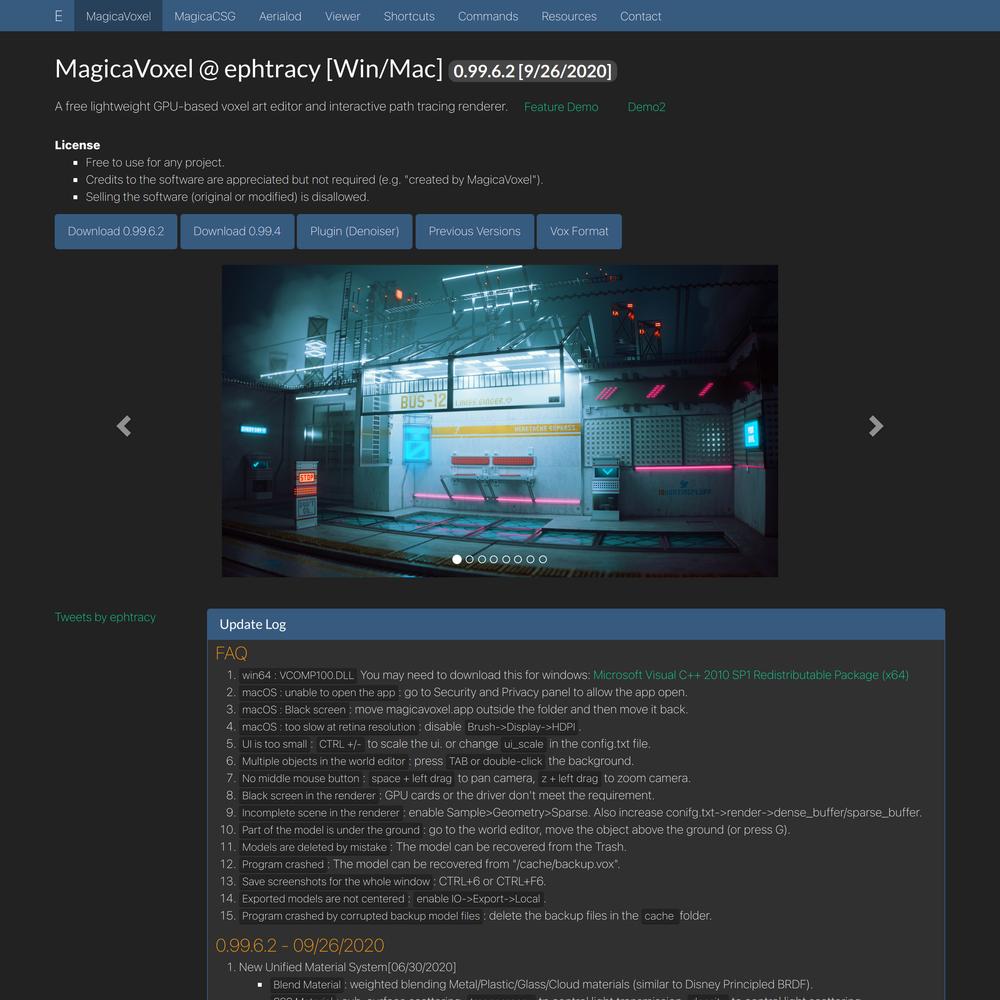Click 'Free to use for any project.' text
1000x1000 pixels.
tap(155, 163)
